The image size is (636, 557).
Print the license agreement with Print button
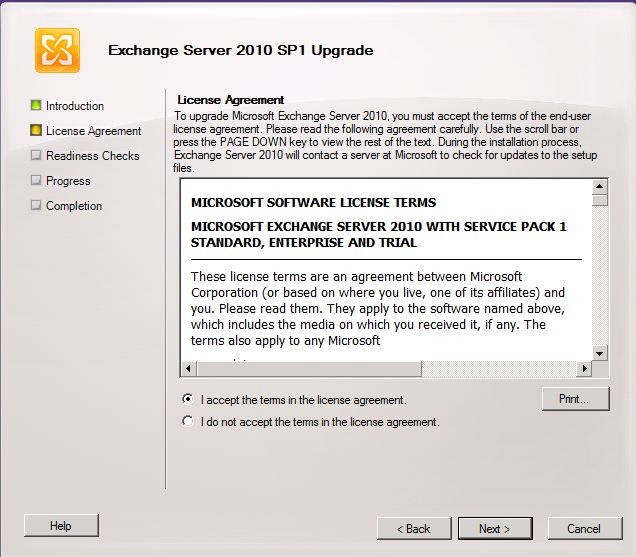[576, 399]
